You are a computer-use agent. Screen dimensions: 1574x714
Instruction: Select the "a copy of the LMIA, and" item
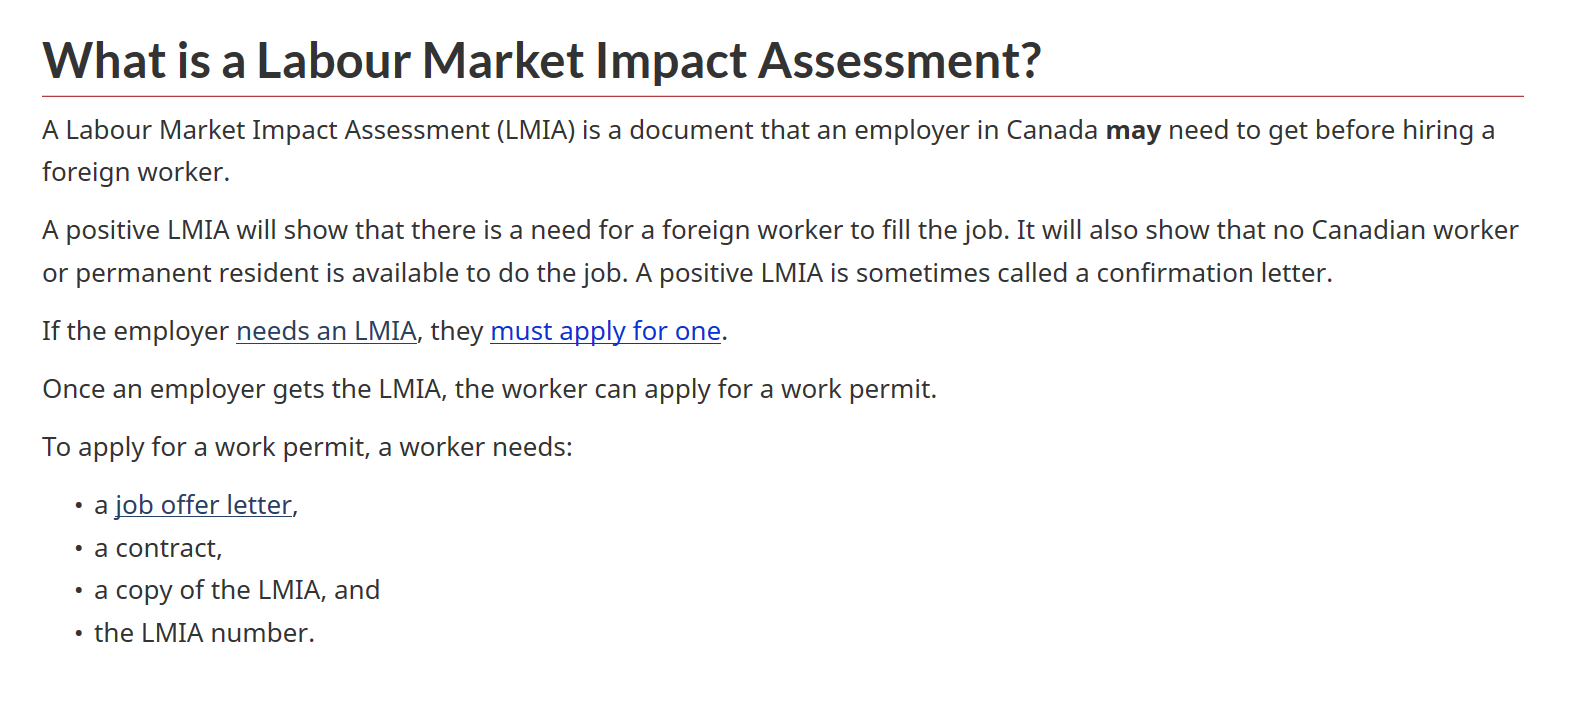pyautogui.click(x=237, y=590)
